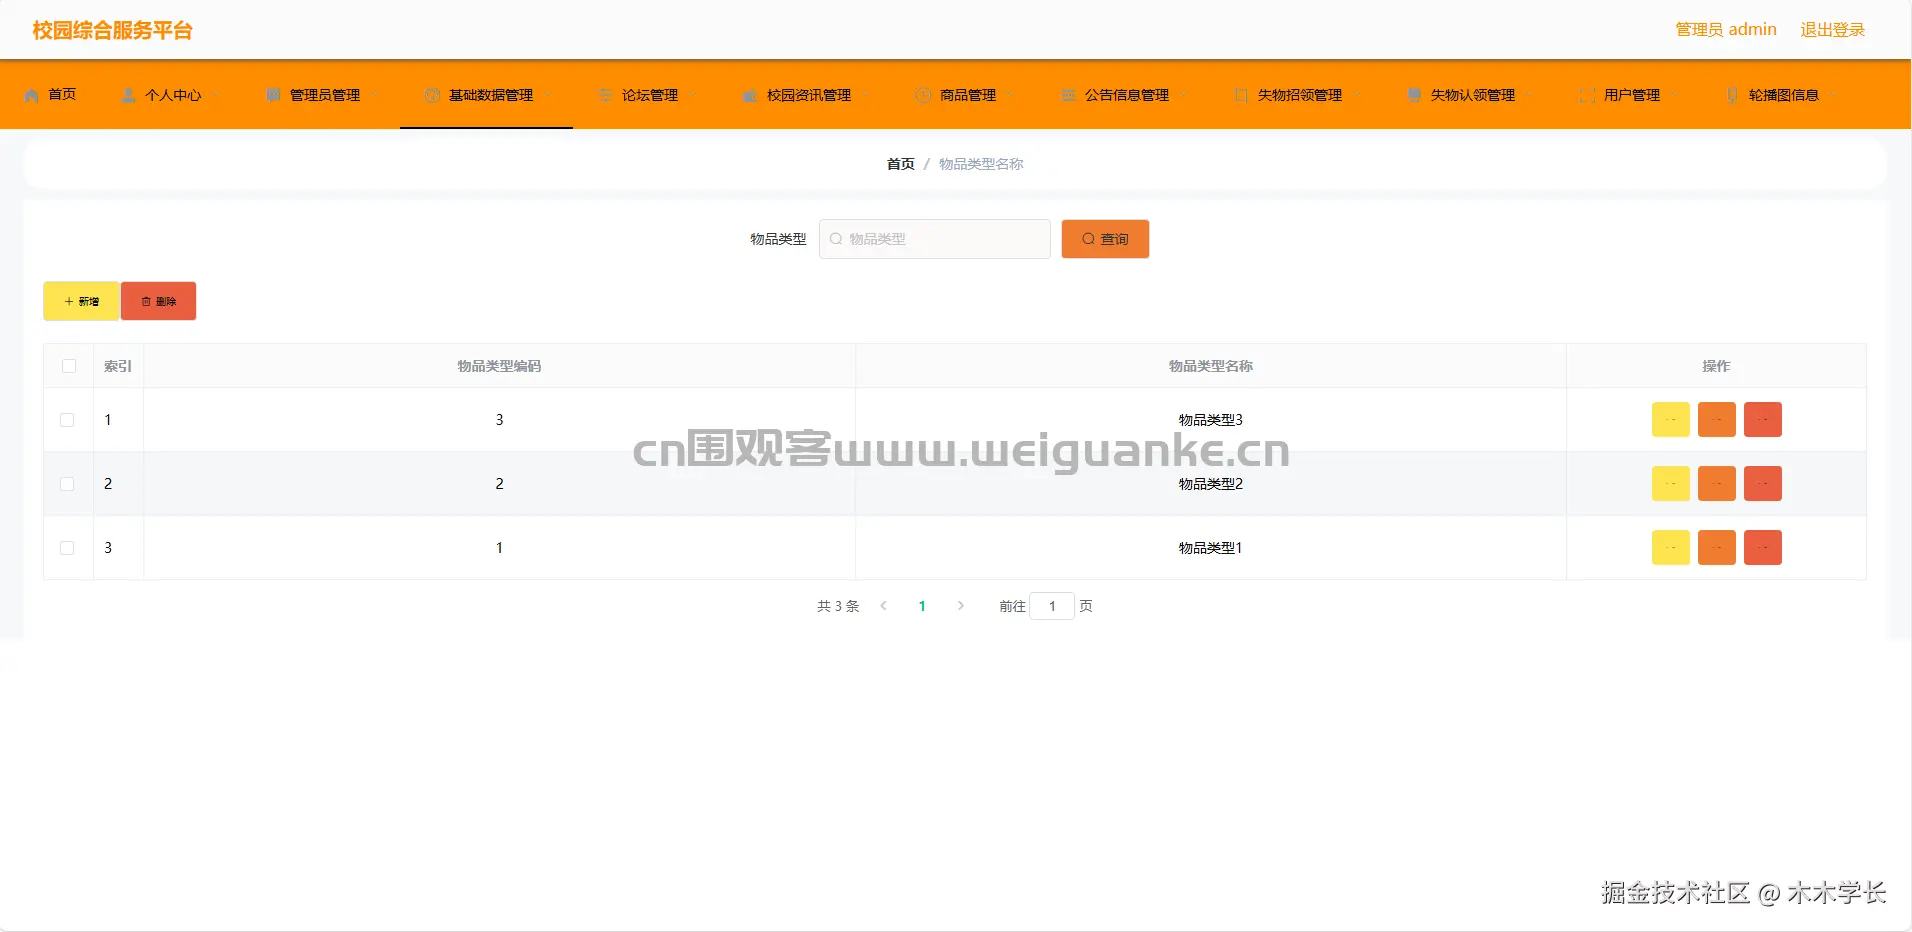Click the 物品类型名称 breadcrumb text
This screenshot has height=932, width=1912.
pyautogui.click(x=981, y=164)
